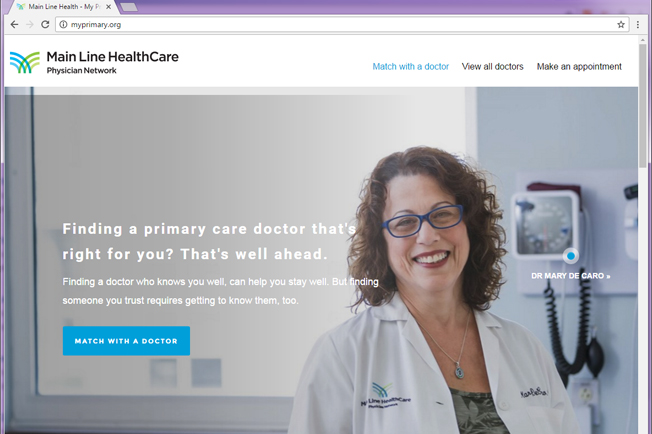Click the blue MATCH WITH A DOCTOR button
652x434 pixels.
tap(126, 341)
